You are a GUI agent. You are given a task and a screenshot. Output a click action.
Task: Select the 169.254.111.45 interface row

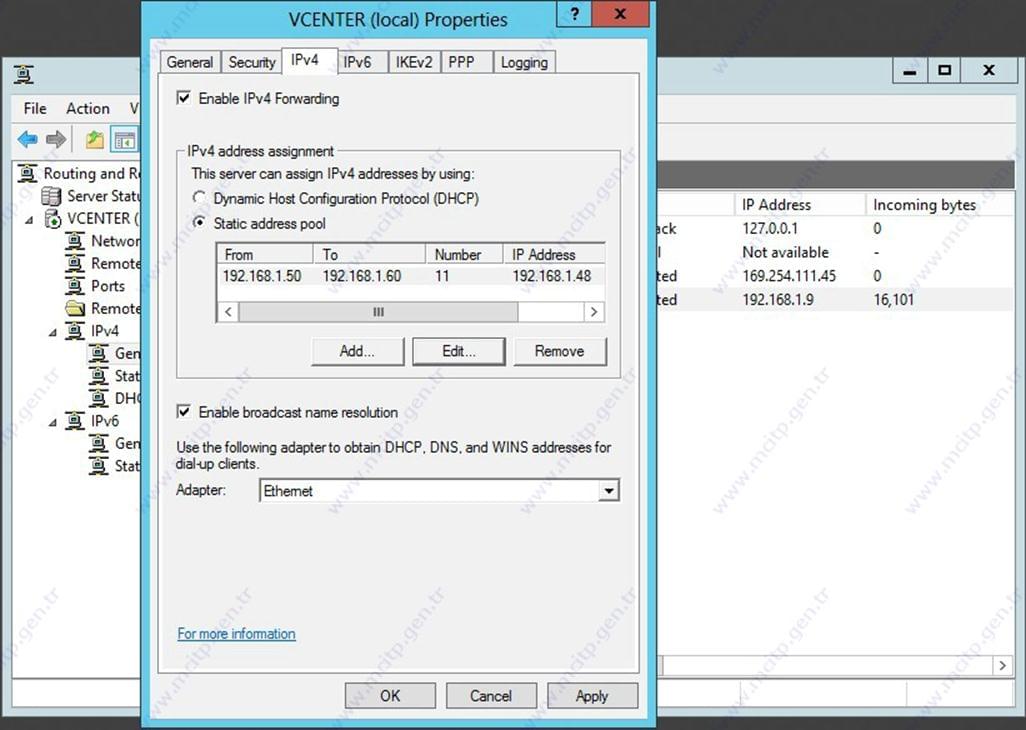pos(836,276)
